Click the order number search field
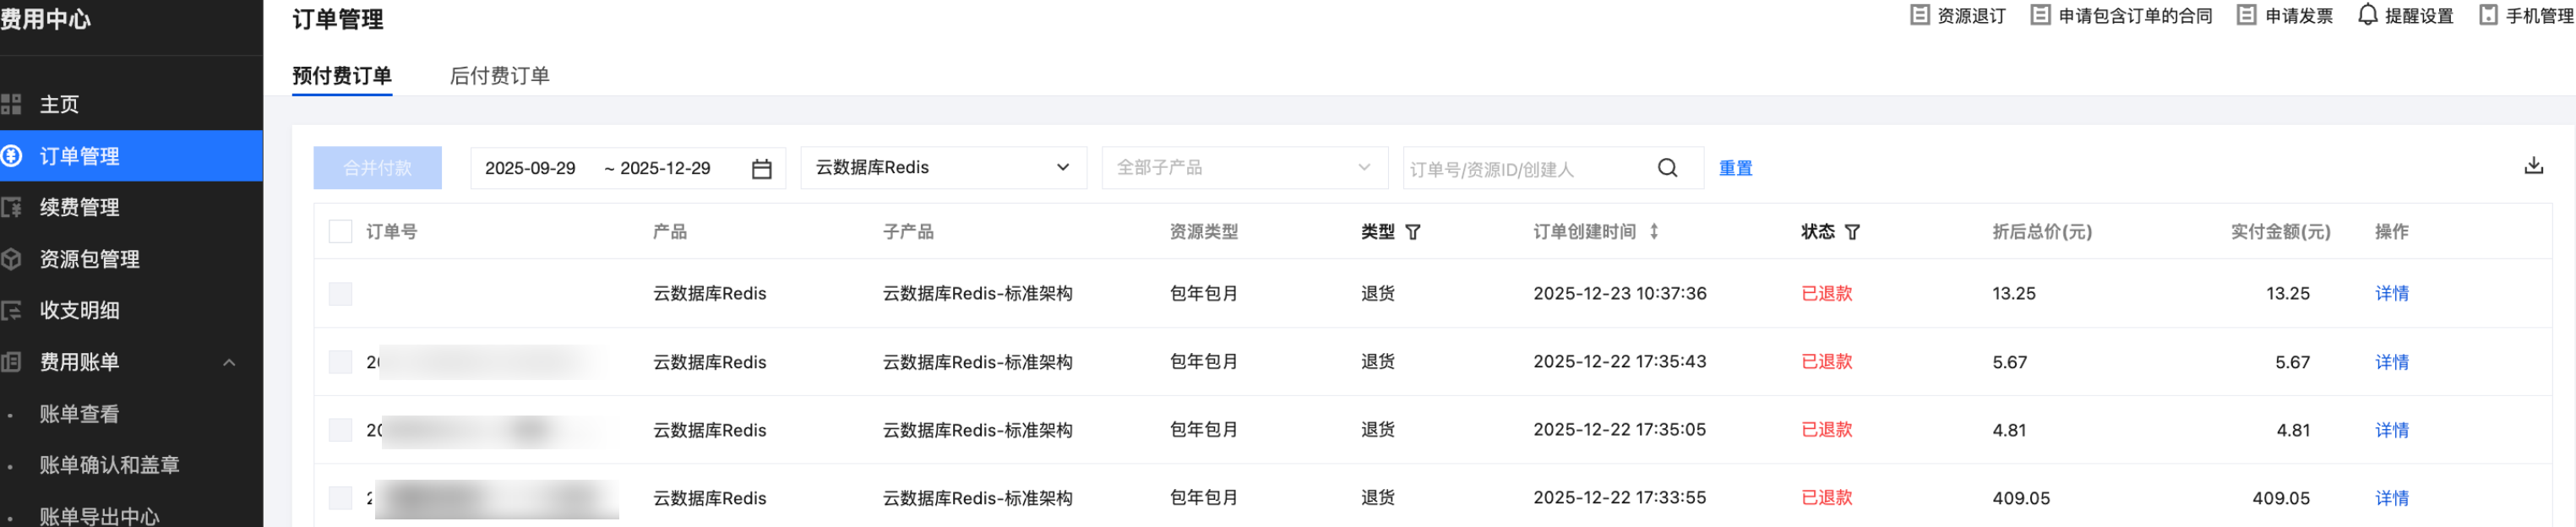 click(x=1525, y=169)
